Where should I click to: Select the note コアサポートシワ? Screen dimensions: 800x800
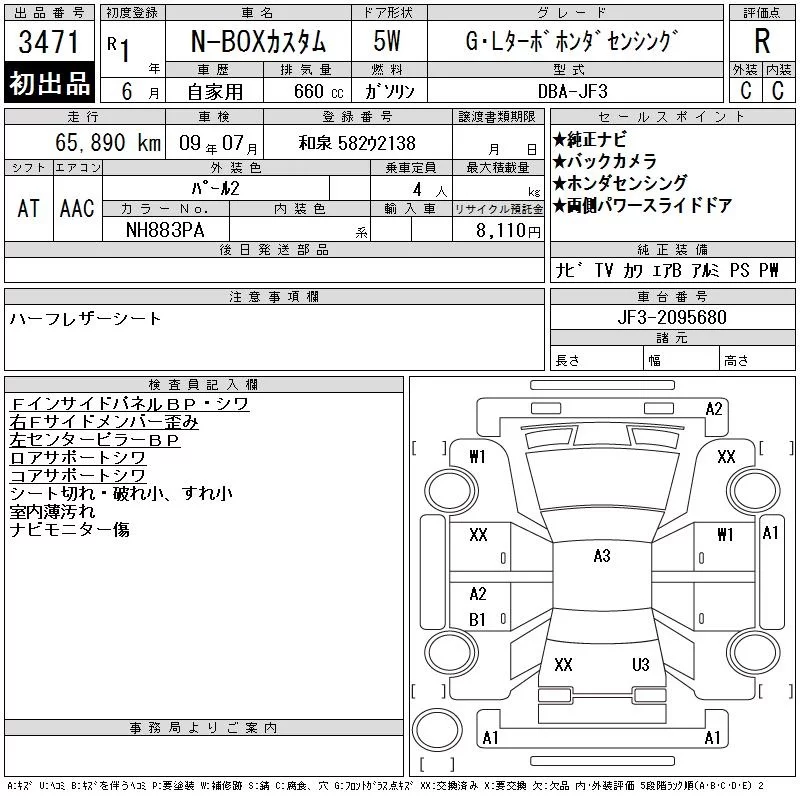click(x=78, y=476)
